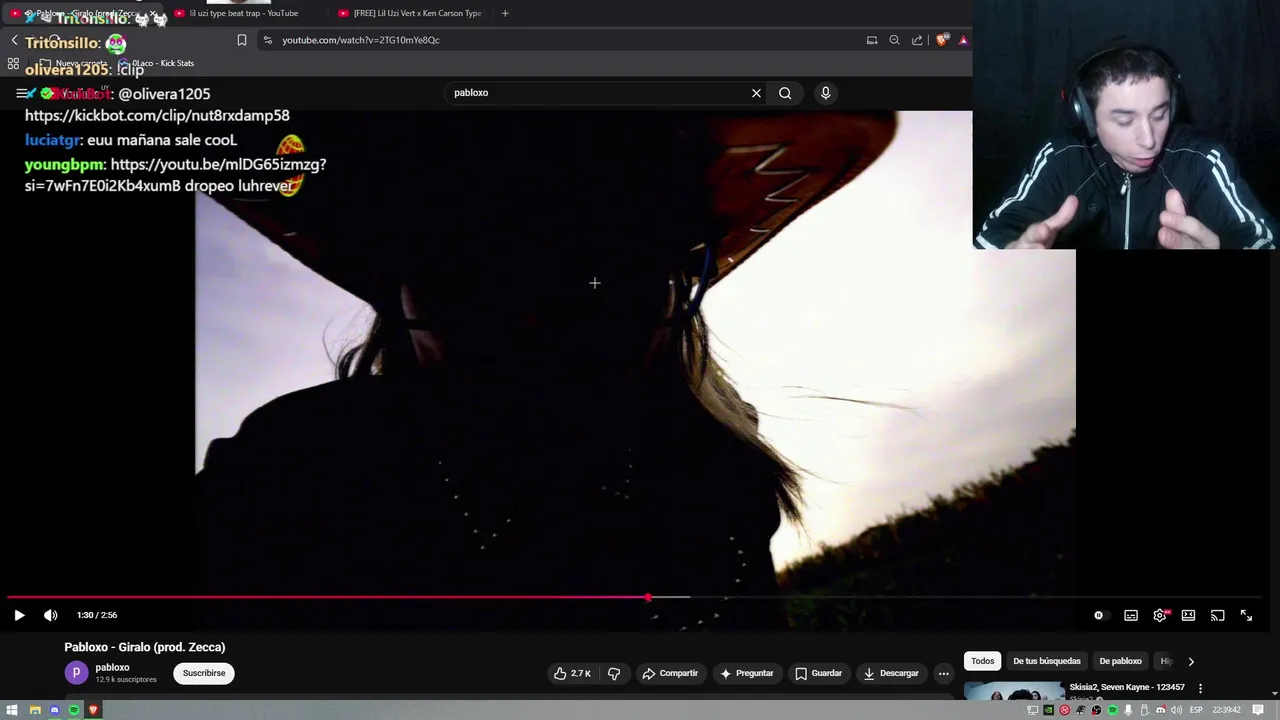The height and width of the screenshot is (720, 1280).
Task: Switch to theater mode
Action: [1188, 615]
